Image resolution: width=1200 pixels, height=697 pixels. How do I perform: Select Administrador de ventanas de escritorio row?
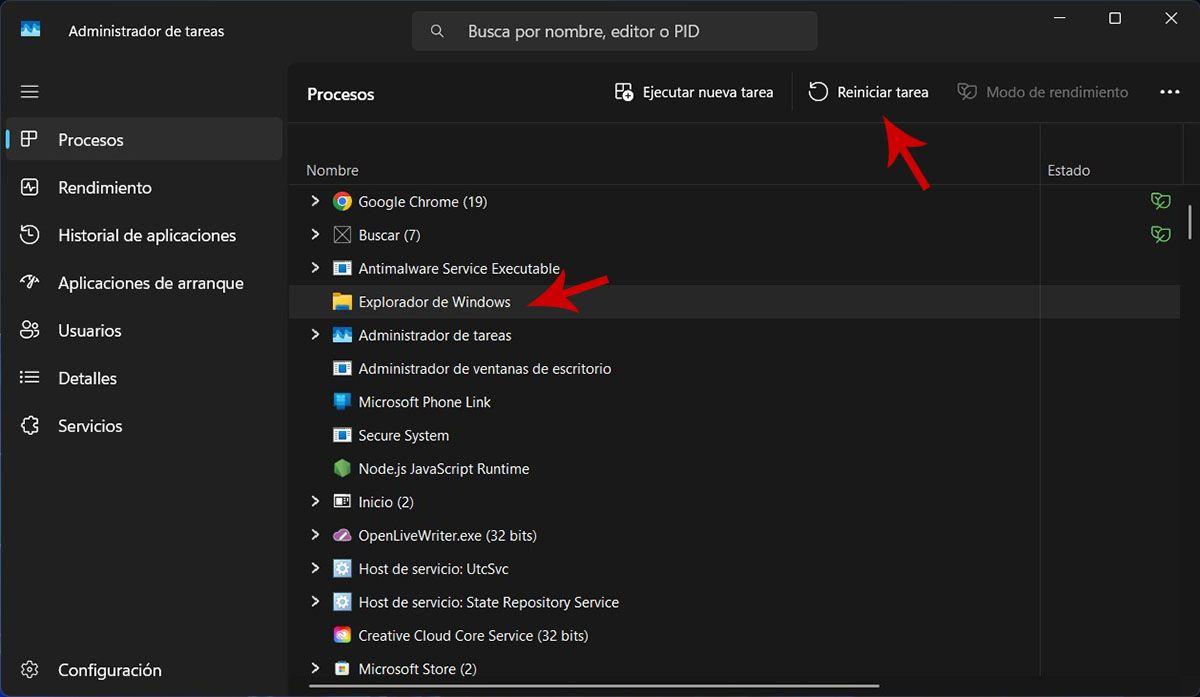click(734, 369)
